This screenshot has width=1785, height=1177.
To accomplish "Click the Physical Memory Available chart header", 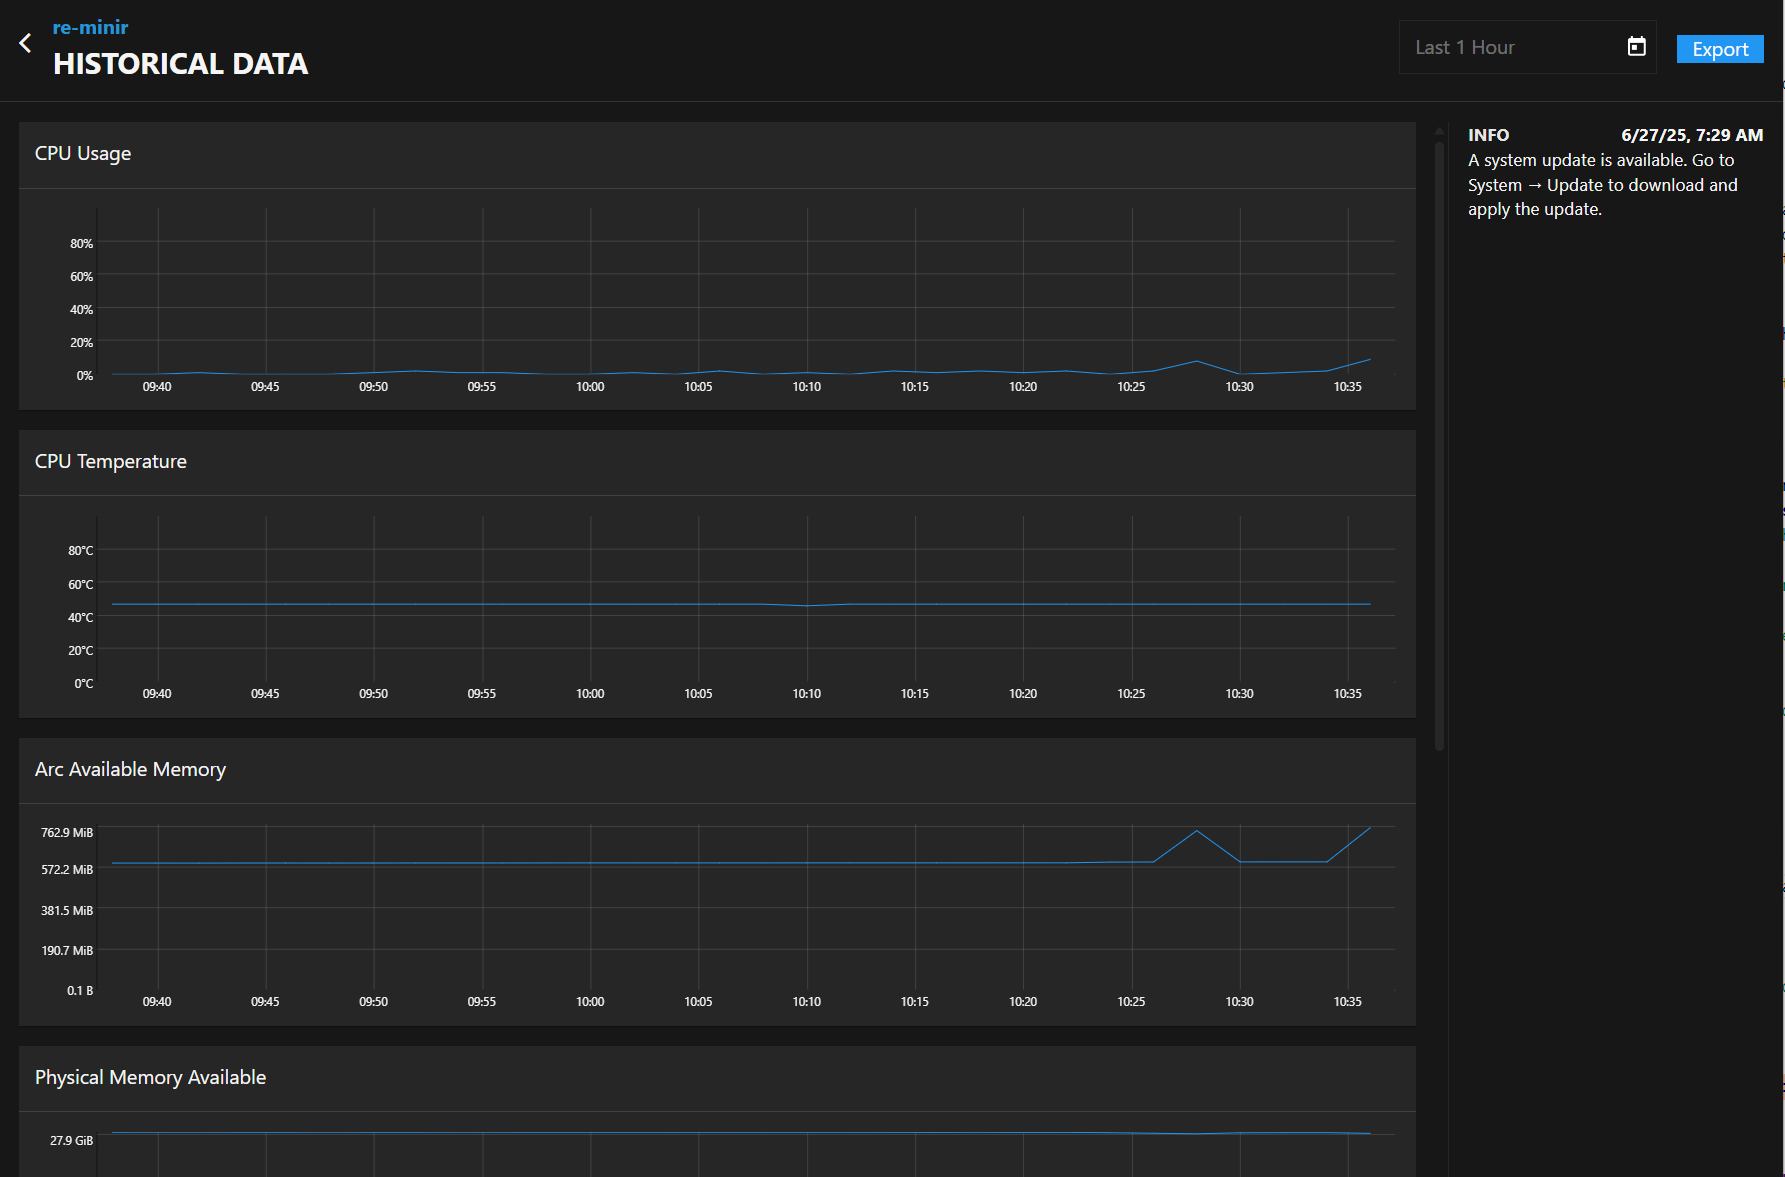I will point(150,1078).
